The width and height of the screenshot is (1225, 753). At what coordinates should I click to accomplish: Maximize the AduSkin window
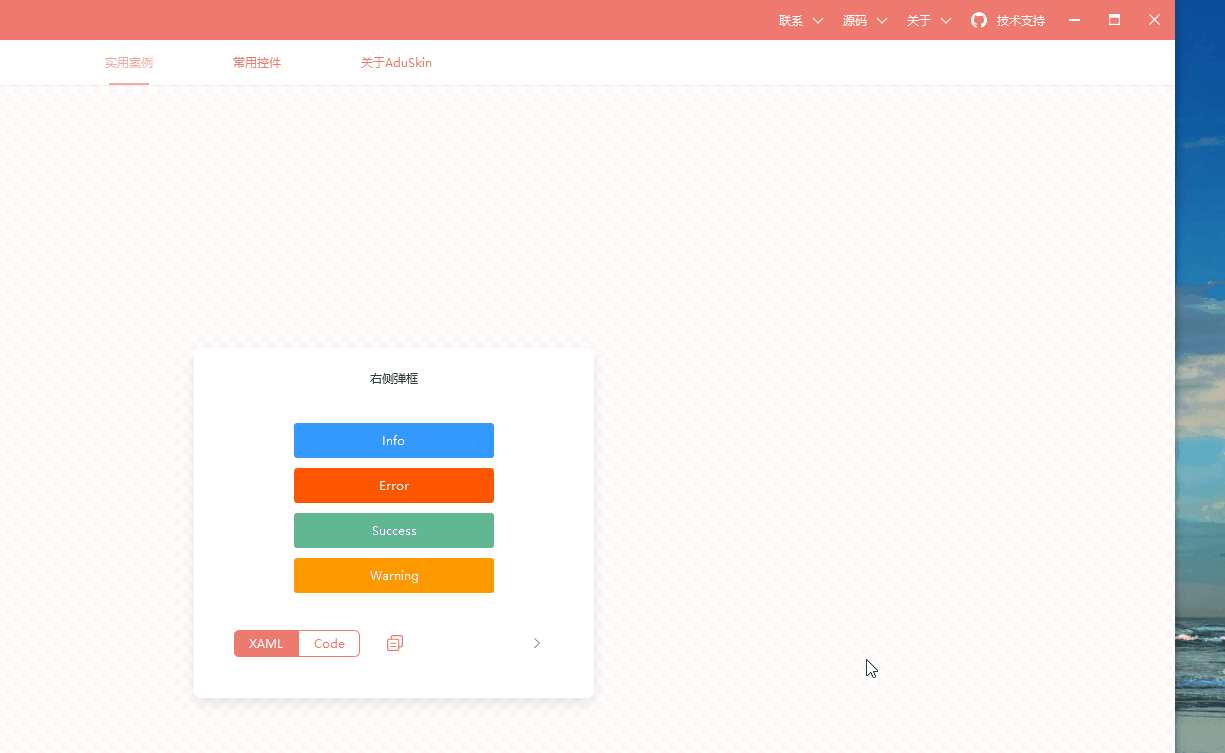pyautogui.click(x=1114, y=20)
